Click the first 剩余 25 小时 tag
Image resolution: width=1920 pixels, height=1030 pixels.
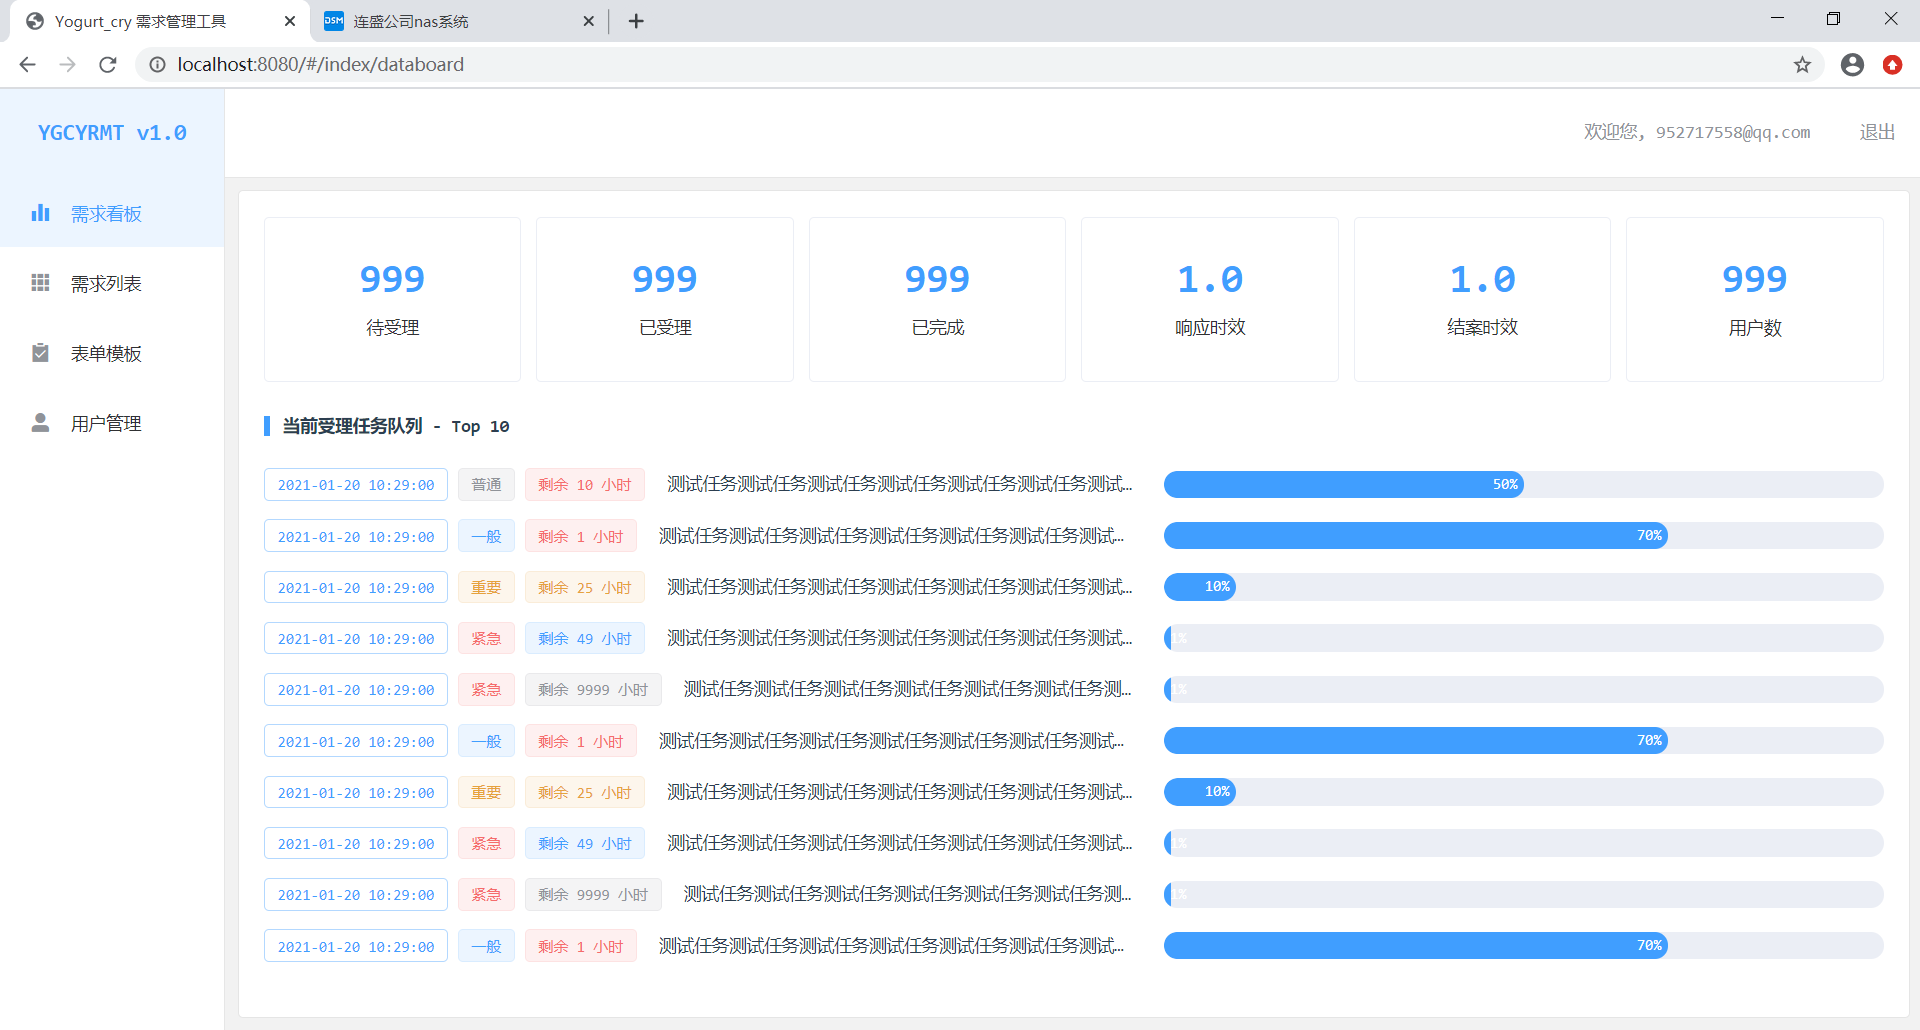click(585, 587)
